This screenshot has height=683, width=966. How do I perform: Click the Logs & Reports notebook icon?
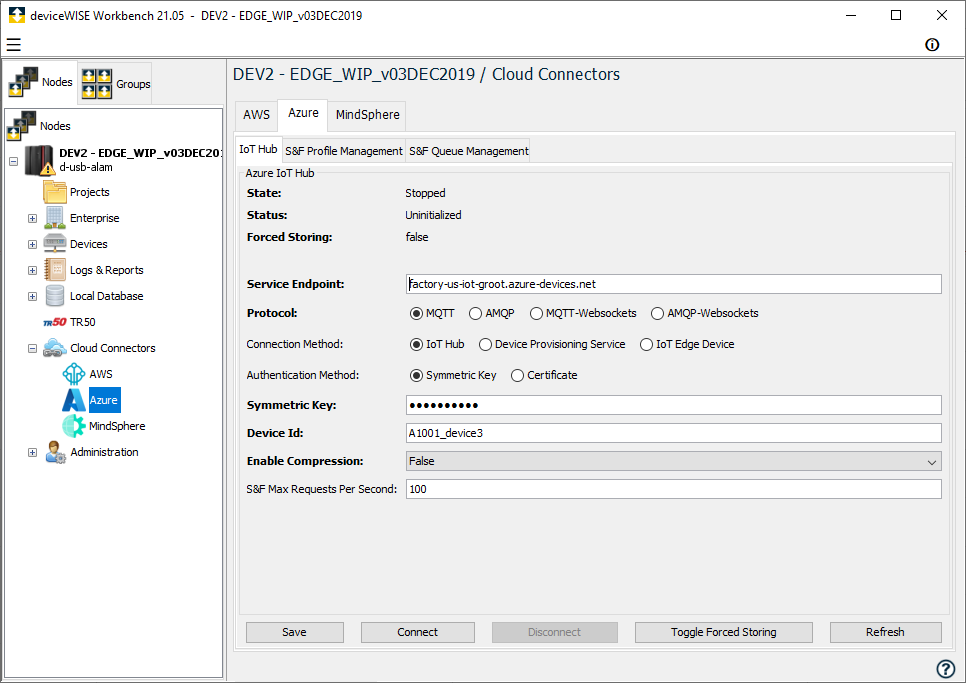pos(55,270)
